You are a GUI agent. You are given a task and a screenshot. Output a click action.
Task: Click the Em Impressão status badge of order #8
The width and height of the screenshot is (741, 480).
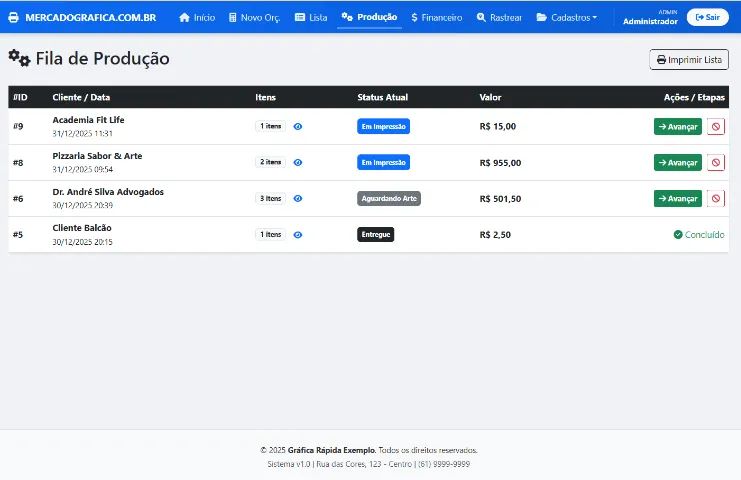tap(383, 162)
